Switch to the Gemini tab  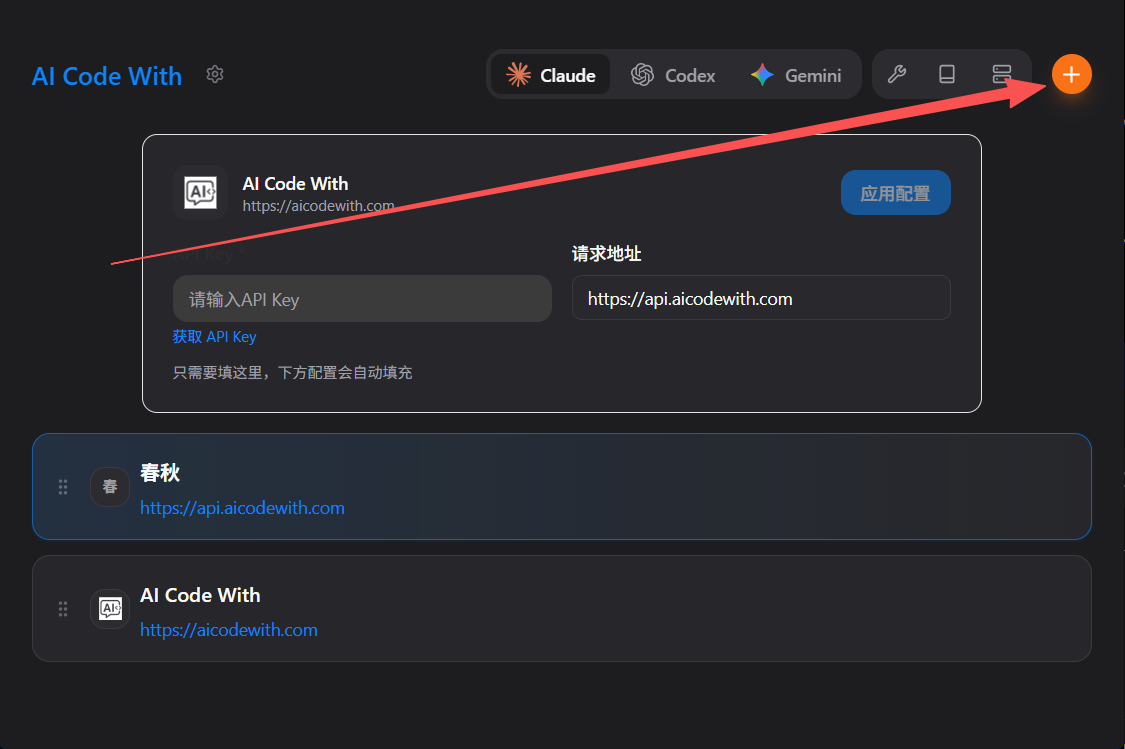coord(796,75)
